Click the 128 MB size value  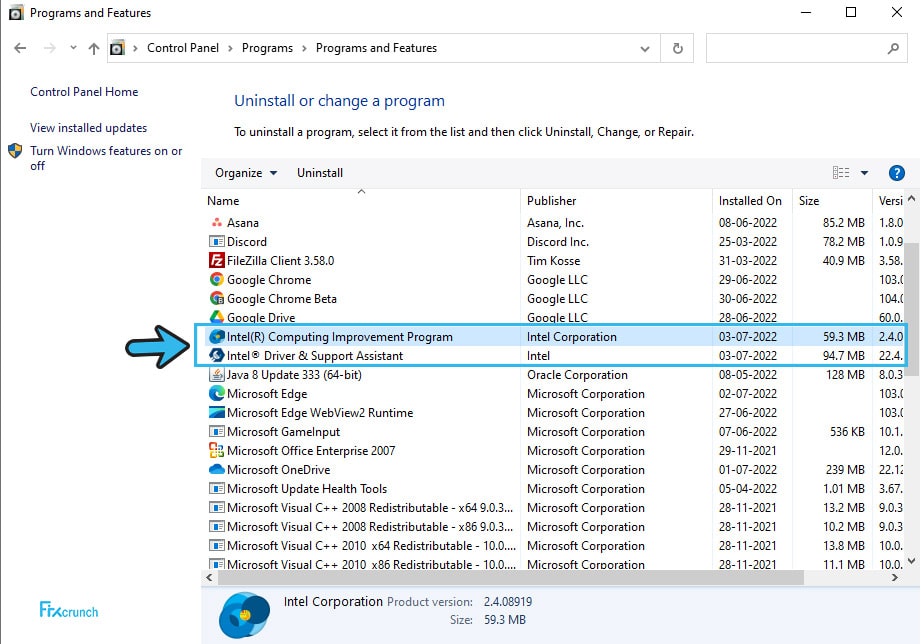[845, 375]
